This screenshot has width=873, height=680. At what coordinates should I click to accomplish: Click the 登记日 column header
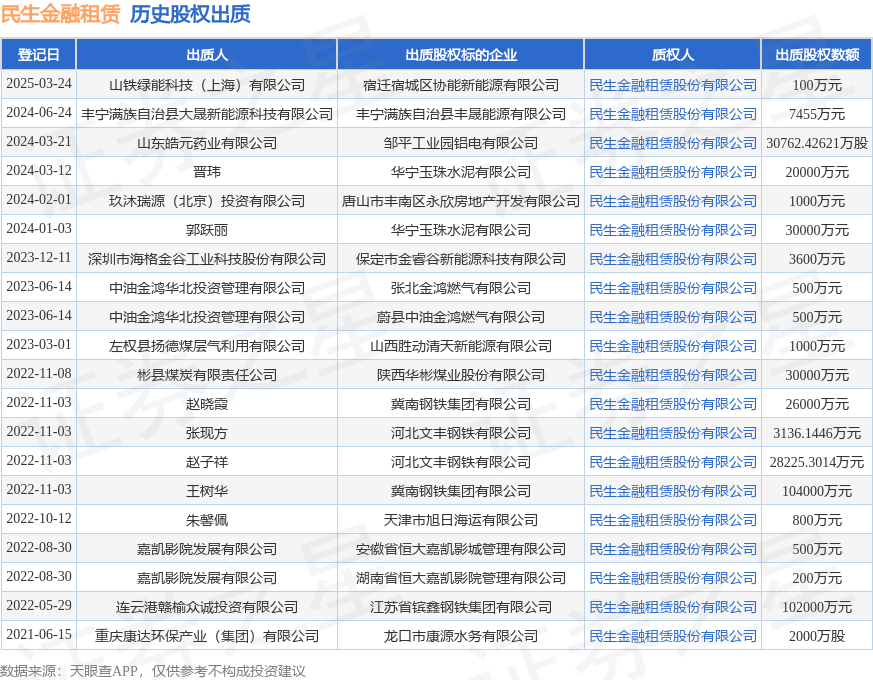pyautogui.click(x=38, y=55)
